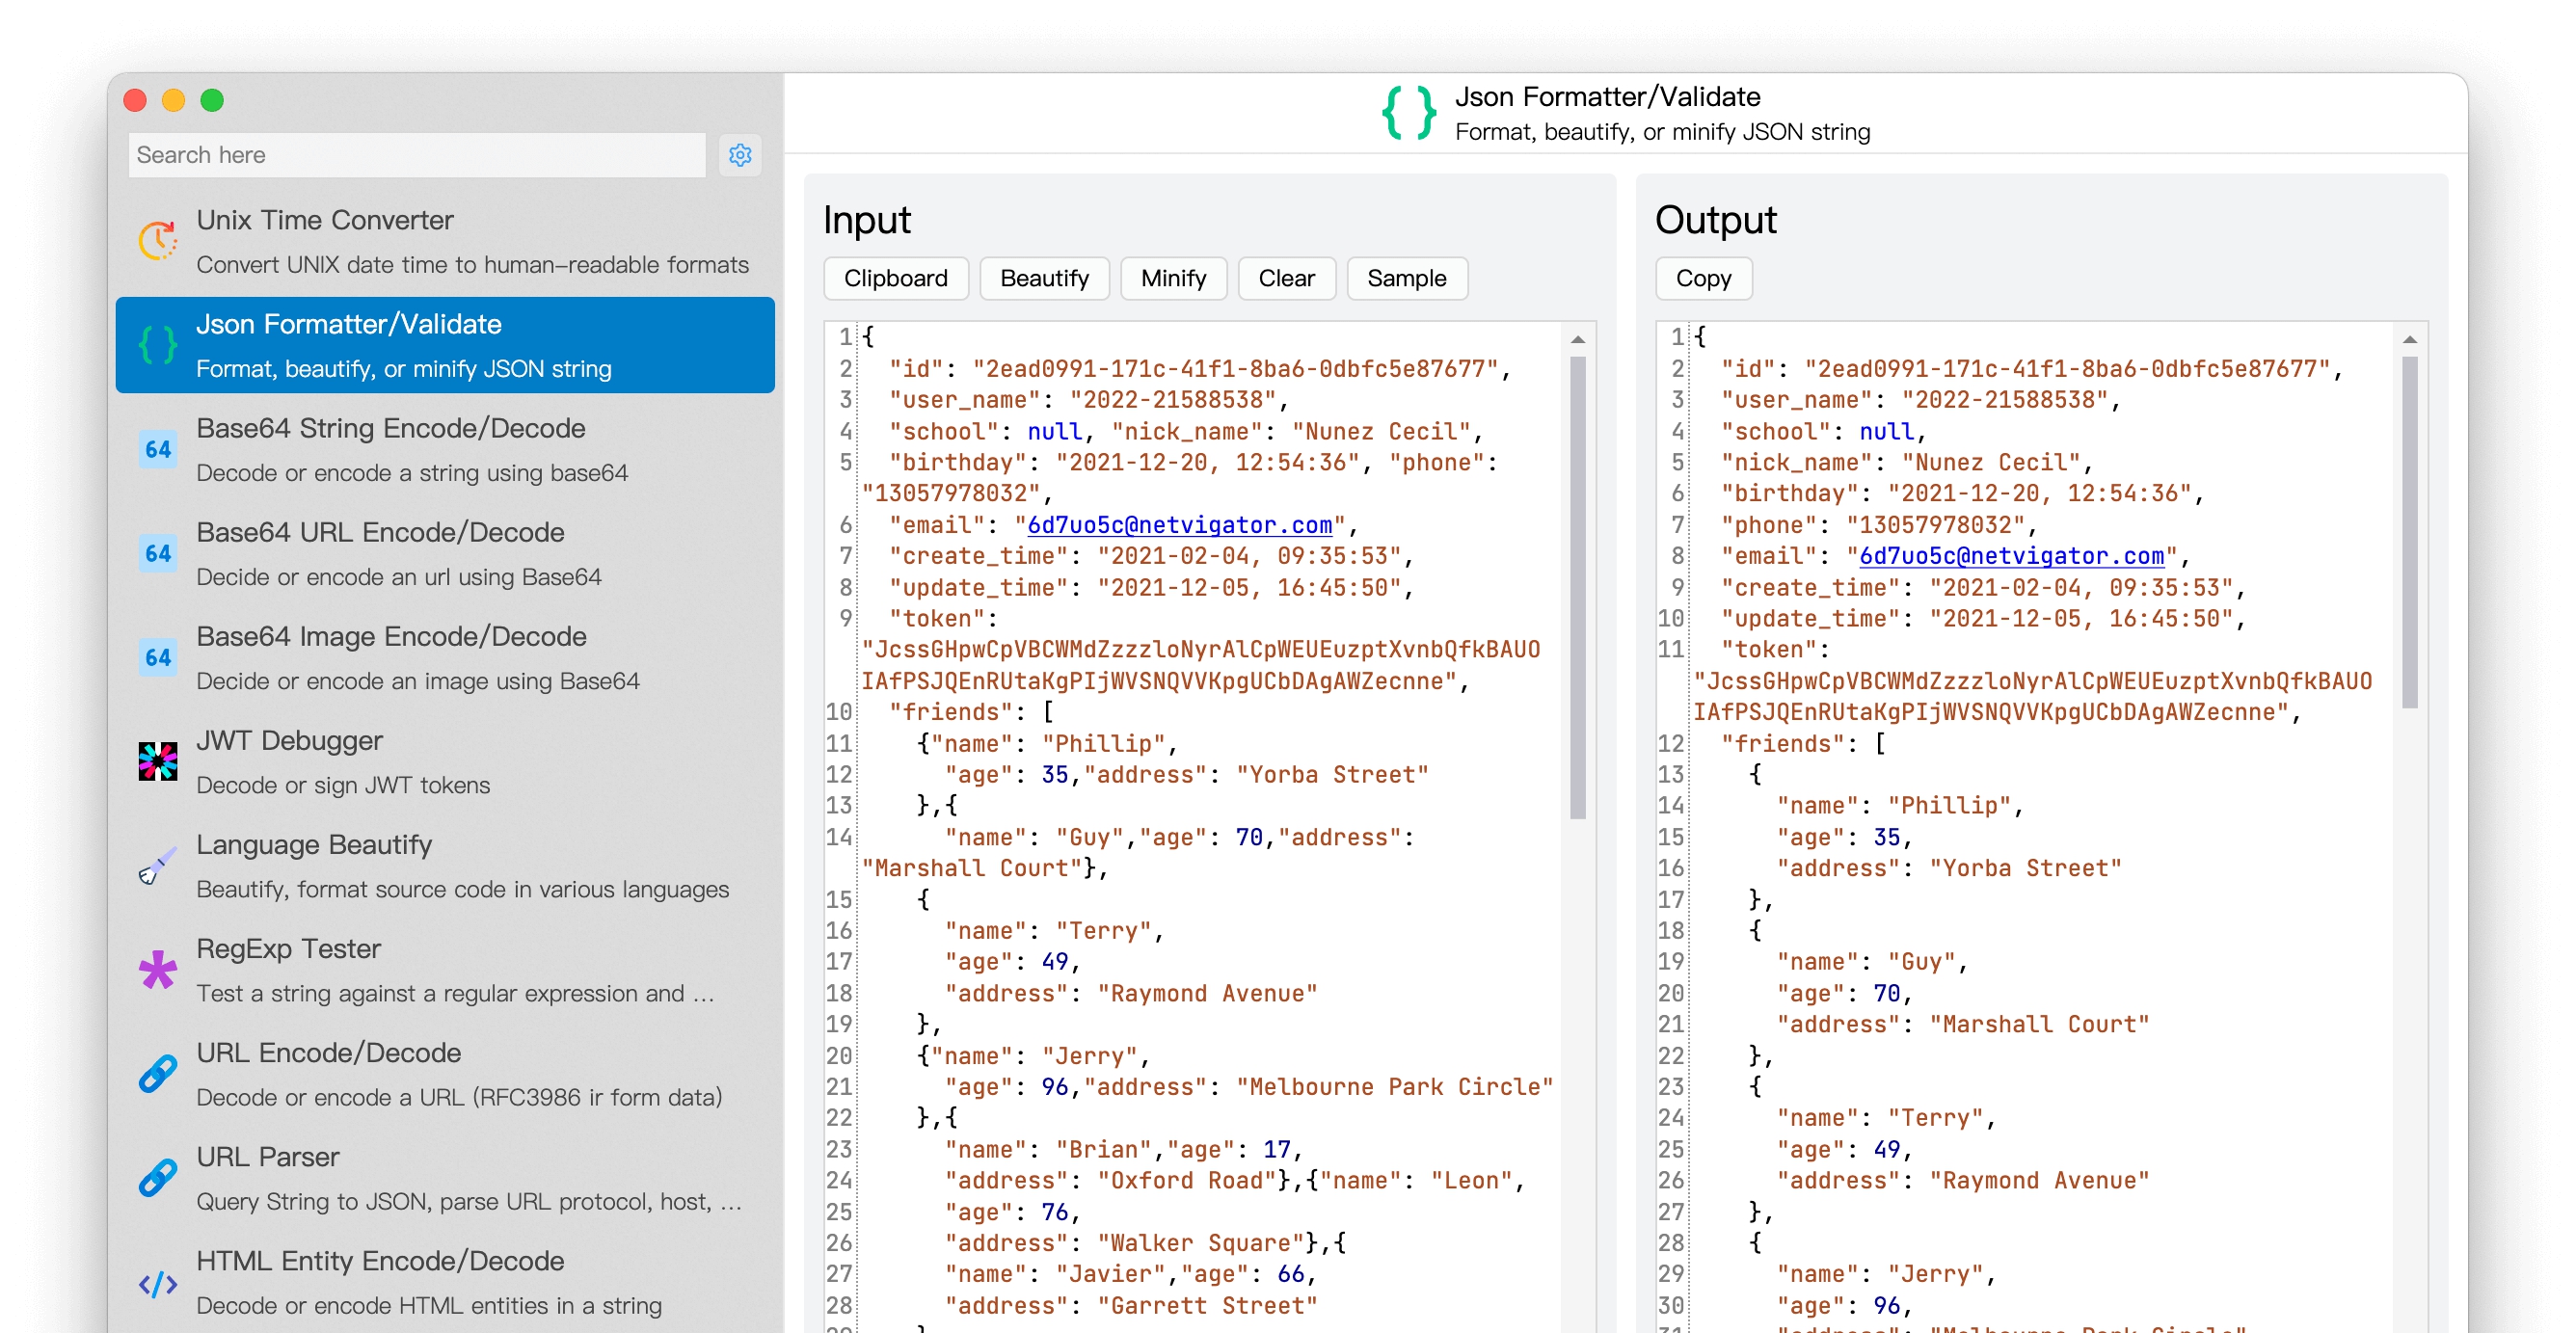Select Base64 URL Encode/Decode in sidebar
The height and width of the screenshot is (1333, 2576).
click(x=444, y=553)
